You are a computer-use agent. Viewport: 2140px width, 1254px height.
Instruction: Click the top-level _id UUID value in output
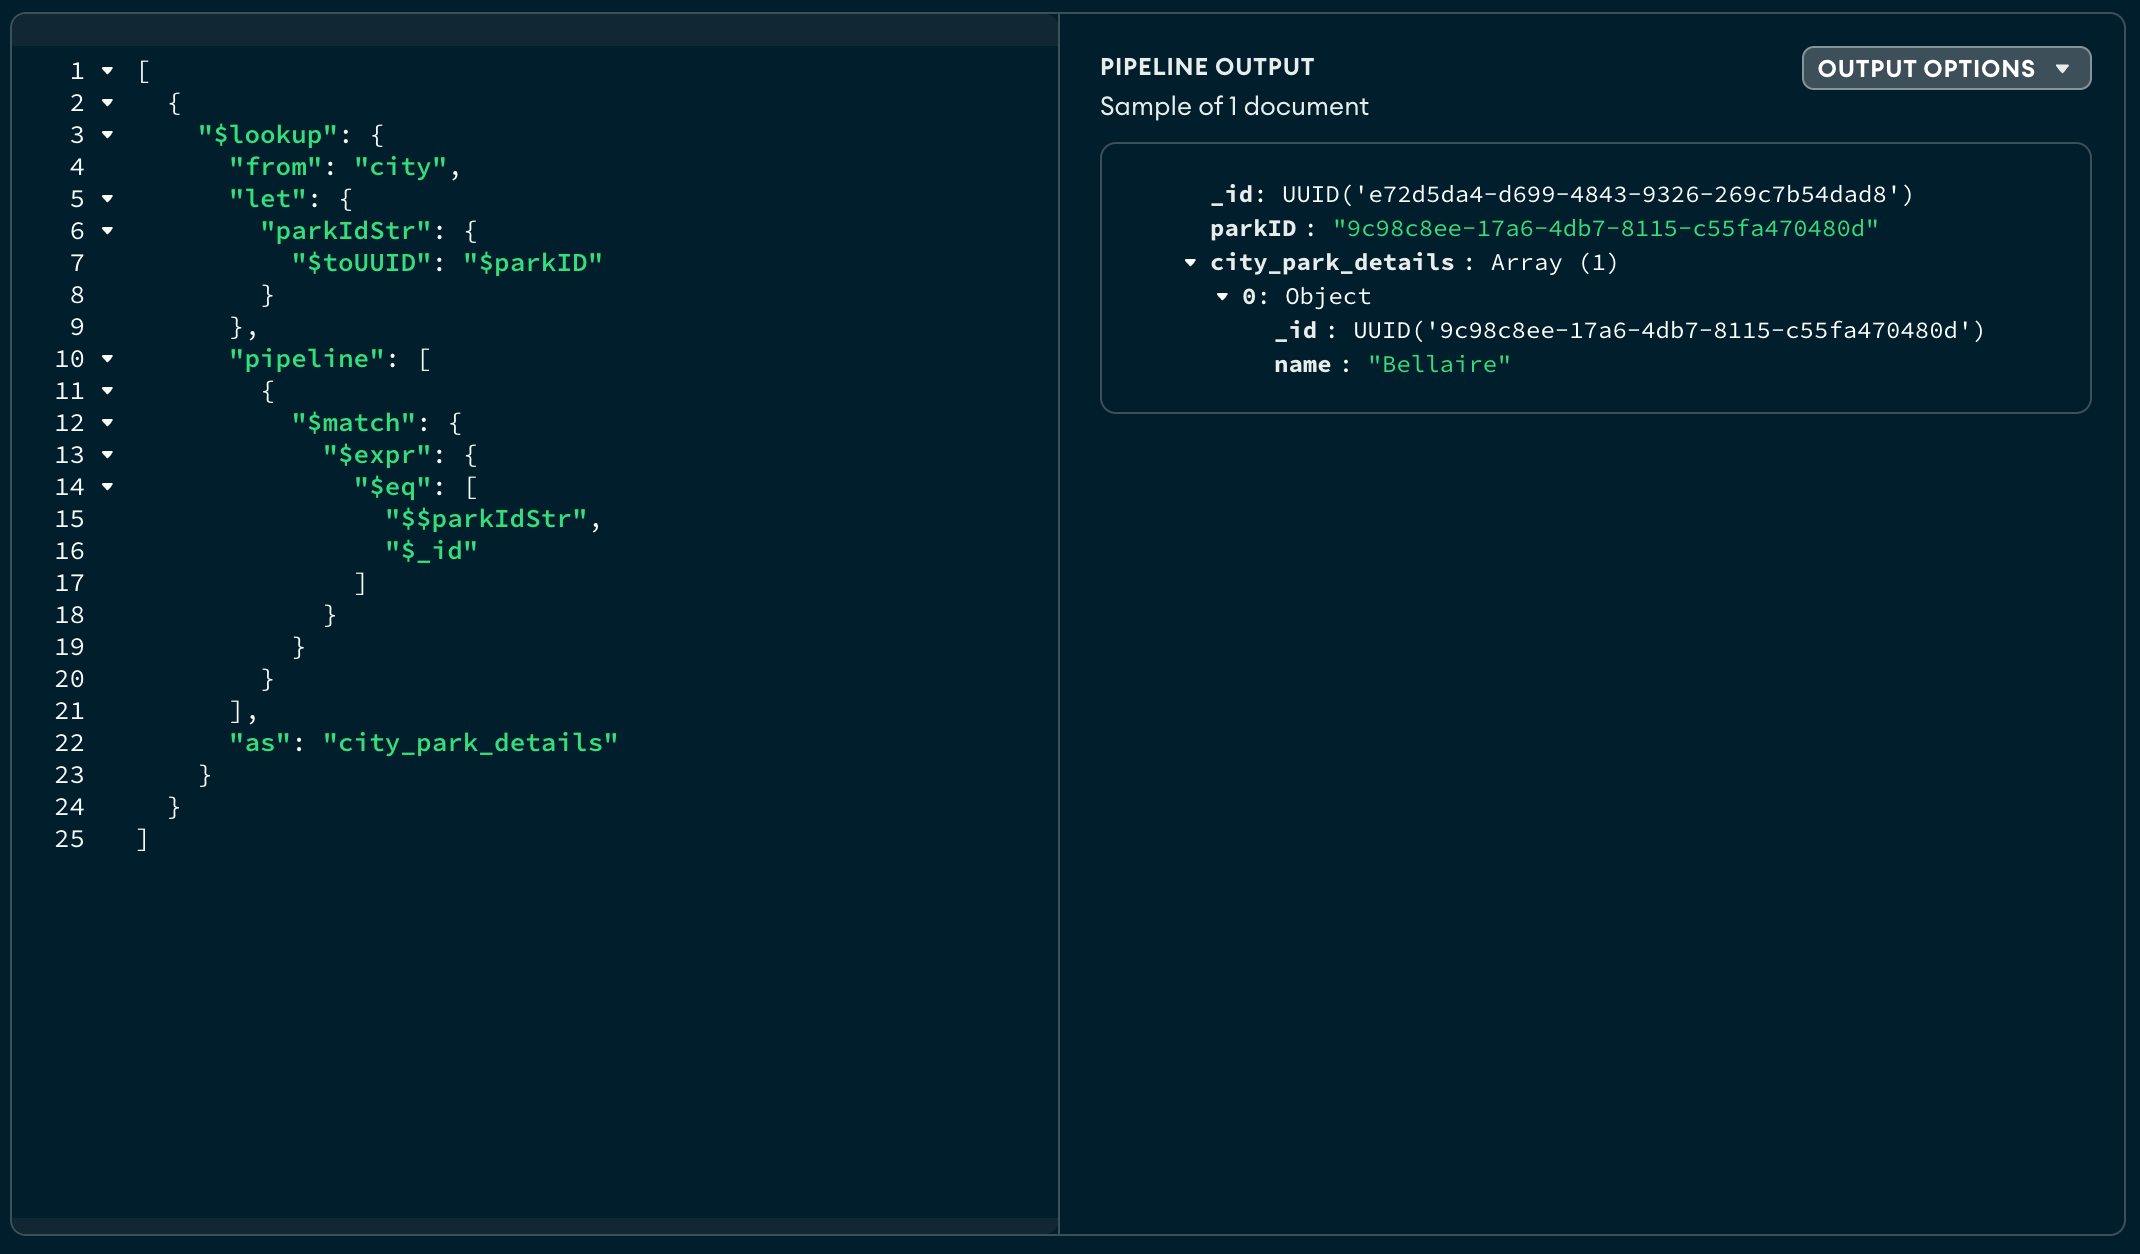coord(1597,195)
